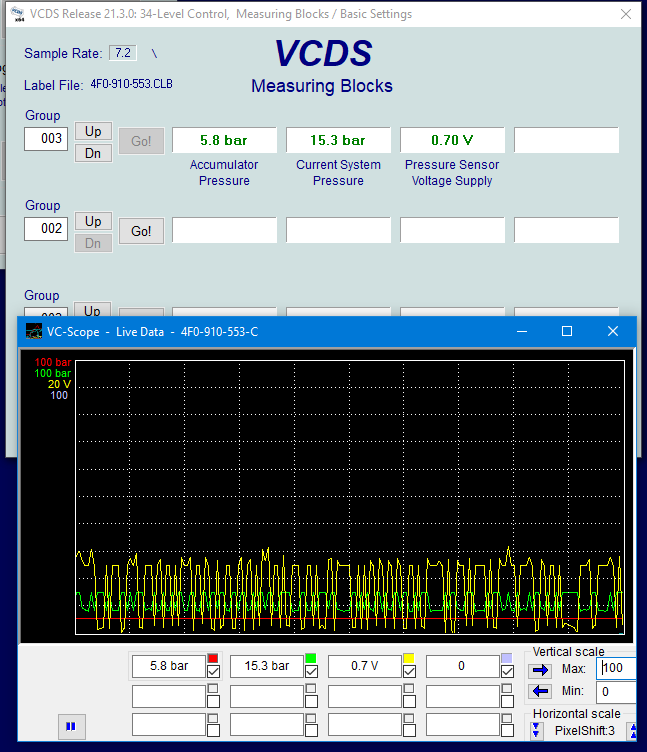Increase horizontal PixelShift with up arrow

634,730
